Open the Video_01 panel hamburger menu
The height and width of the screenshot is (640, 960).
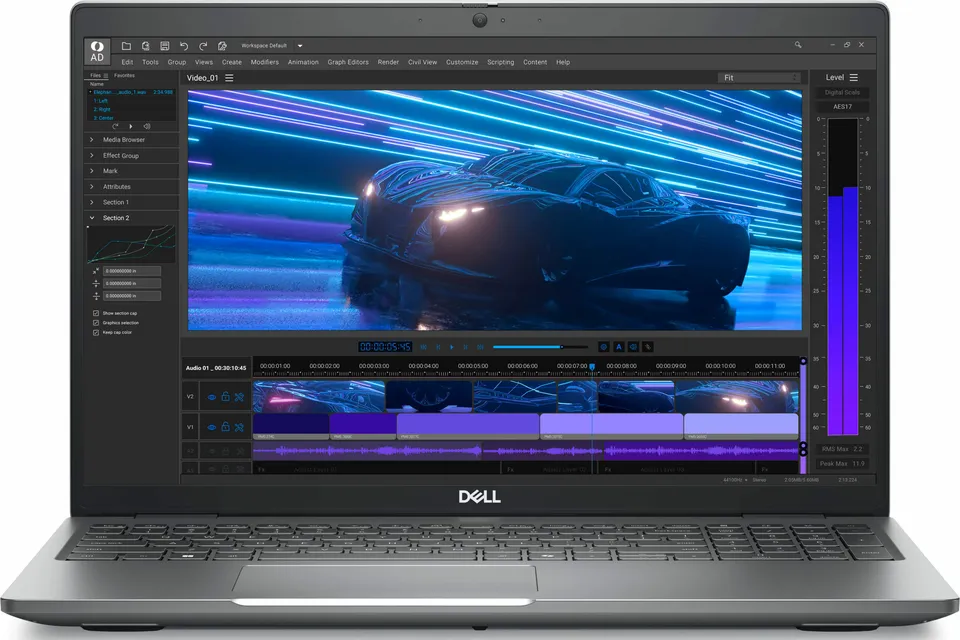click(x=229, y=78)
